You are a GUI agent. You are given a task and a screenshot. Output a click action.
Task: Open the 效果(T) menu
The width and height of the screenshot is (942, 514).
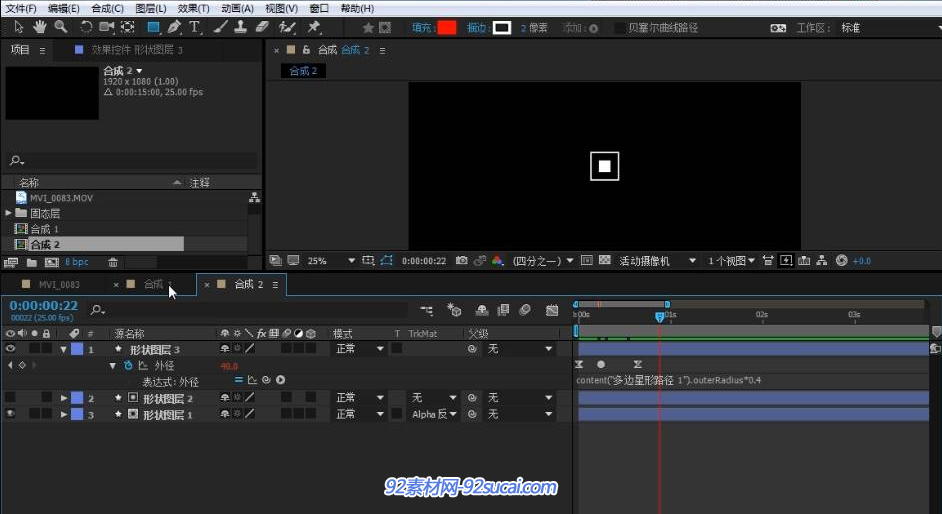tap(193, 8)
